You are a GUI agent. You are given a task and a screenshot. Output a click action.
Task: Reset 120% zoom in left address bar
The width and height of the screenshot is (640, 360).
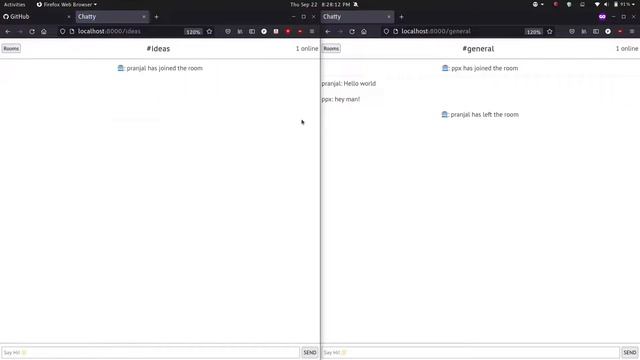pyautogui.click(x=193, y=32)
